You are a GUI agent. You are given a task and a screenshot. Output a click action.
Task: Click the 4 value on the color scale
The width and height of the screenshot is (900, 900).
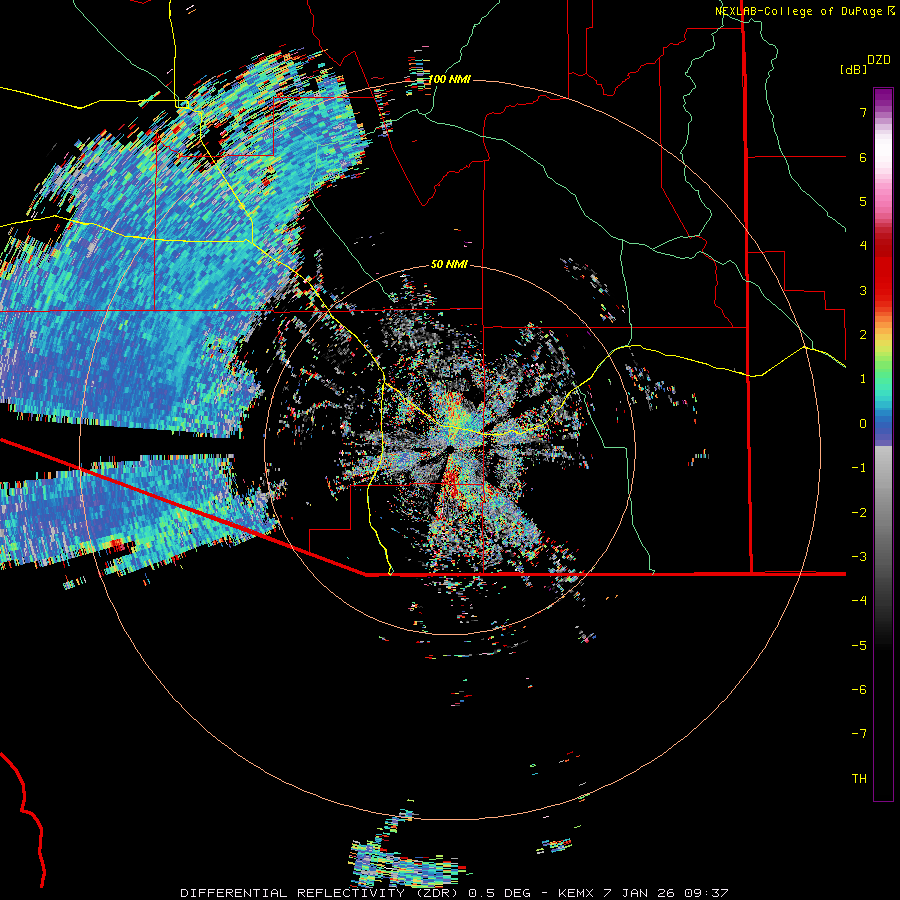[863, 246]
